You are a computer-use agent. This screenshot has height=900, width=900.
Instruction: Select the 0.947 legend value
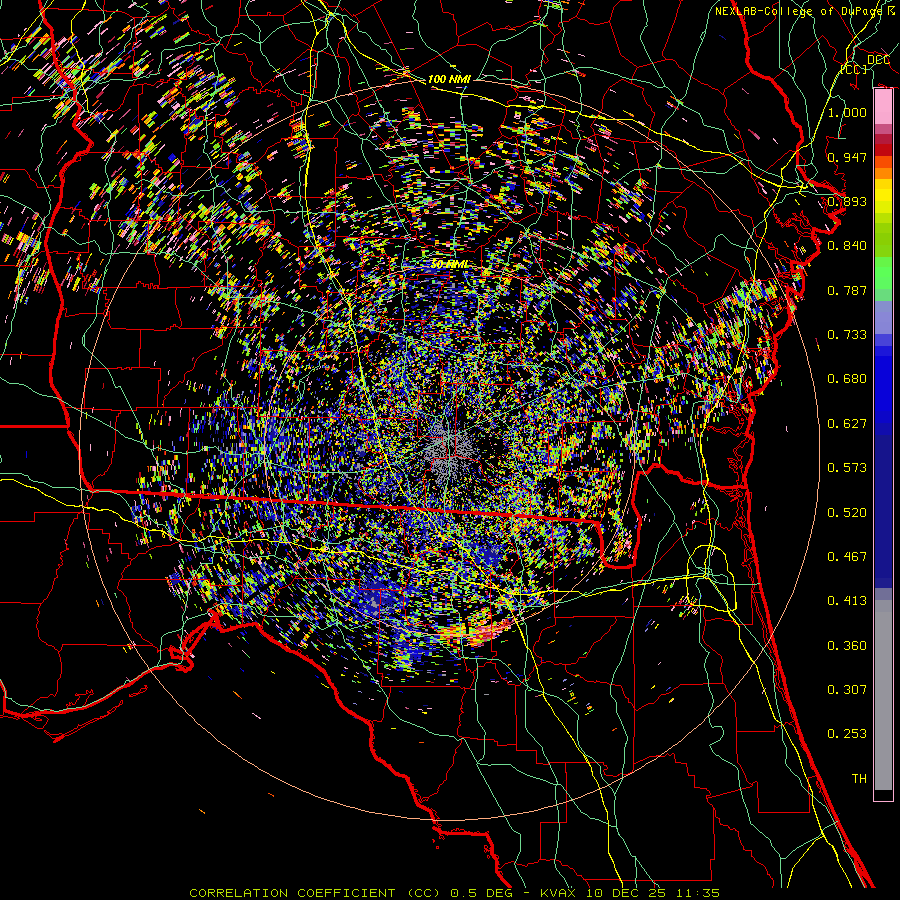(847, 157)
